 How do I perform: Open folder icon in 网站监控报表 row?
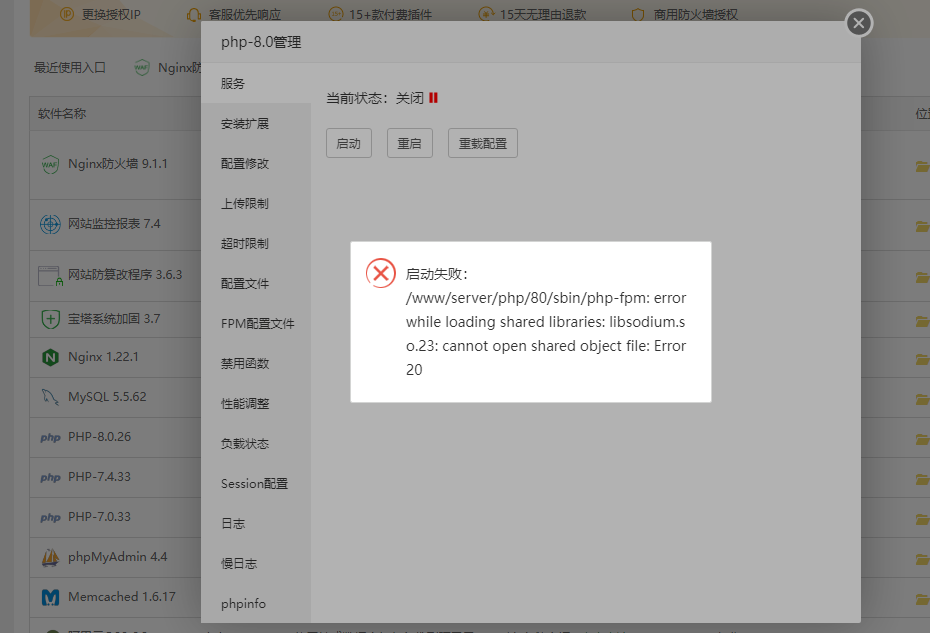coord(922,226)
